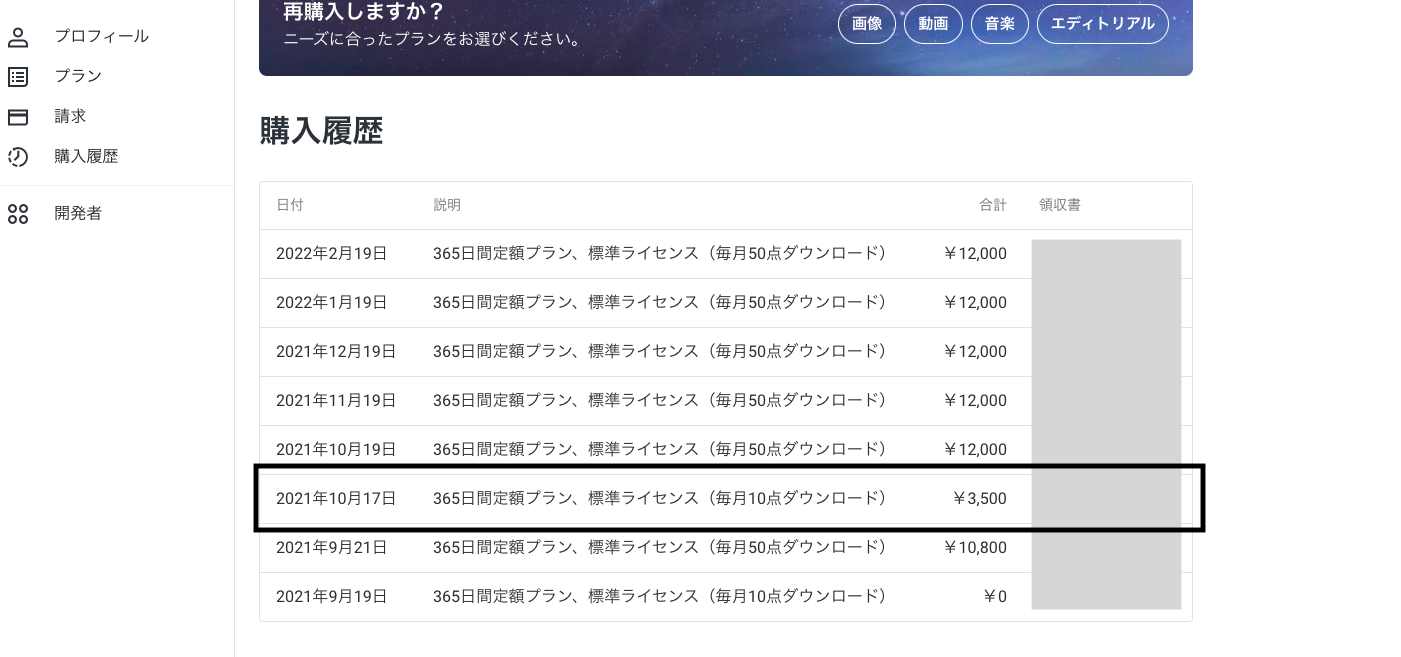The height and width of the screenshot is (657, 1401).
Task: Open the プラン sidebar item
Action: pyautogui.click(x=78, y=77)
